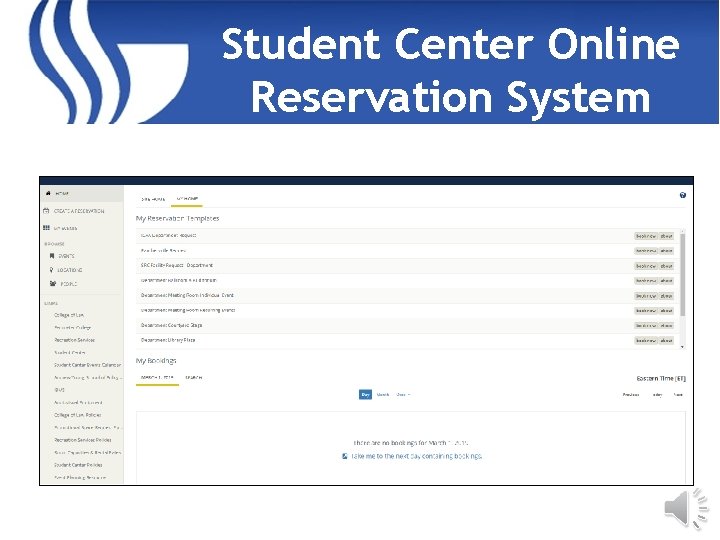Click about for Department Courtyard Stage
The image size is (720, 540).
click(666, 326)
